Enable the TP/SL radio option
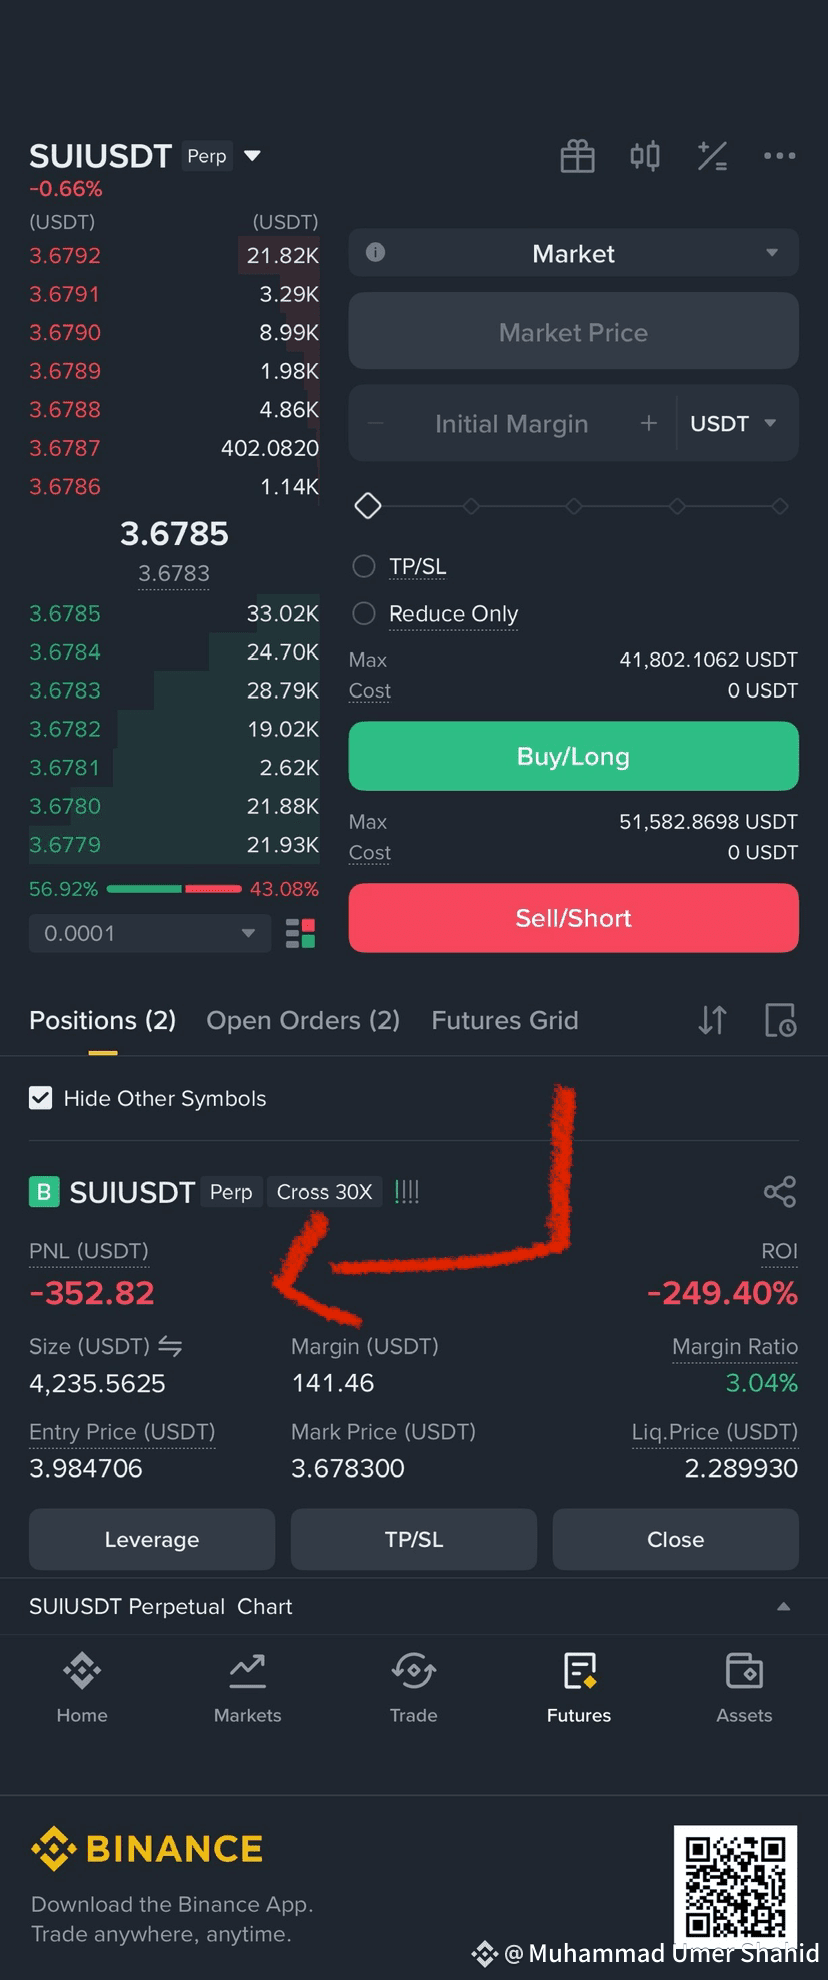The width and height of the screenshot is (828, 1980). tap(364, 566)
